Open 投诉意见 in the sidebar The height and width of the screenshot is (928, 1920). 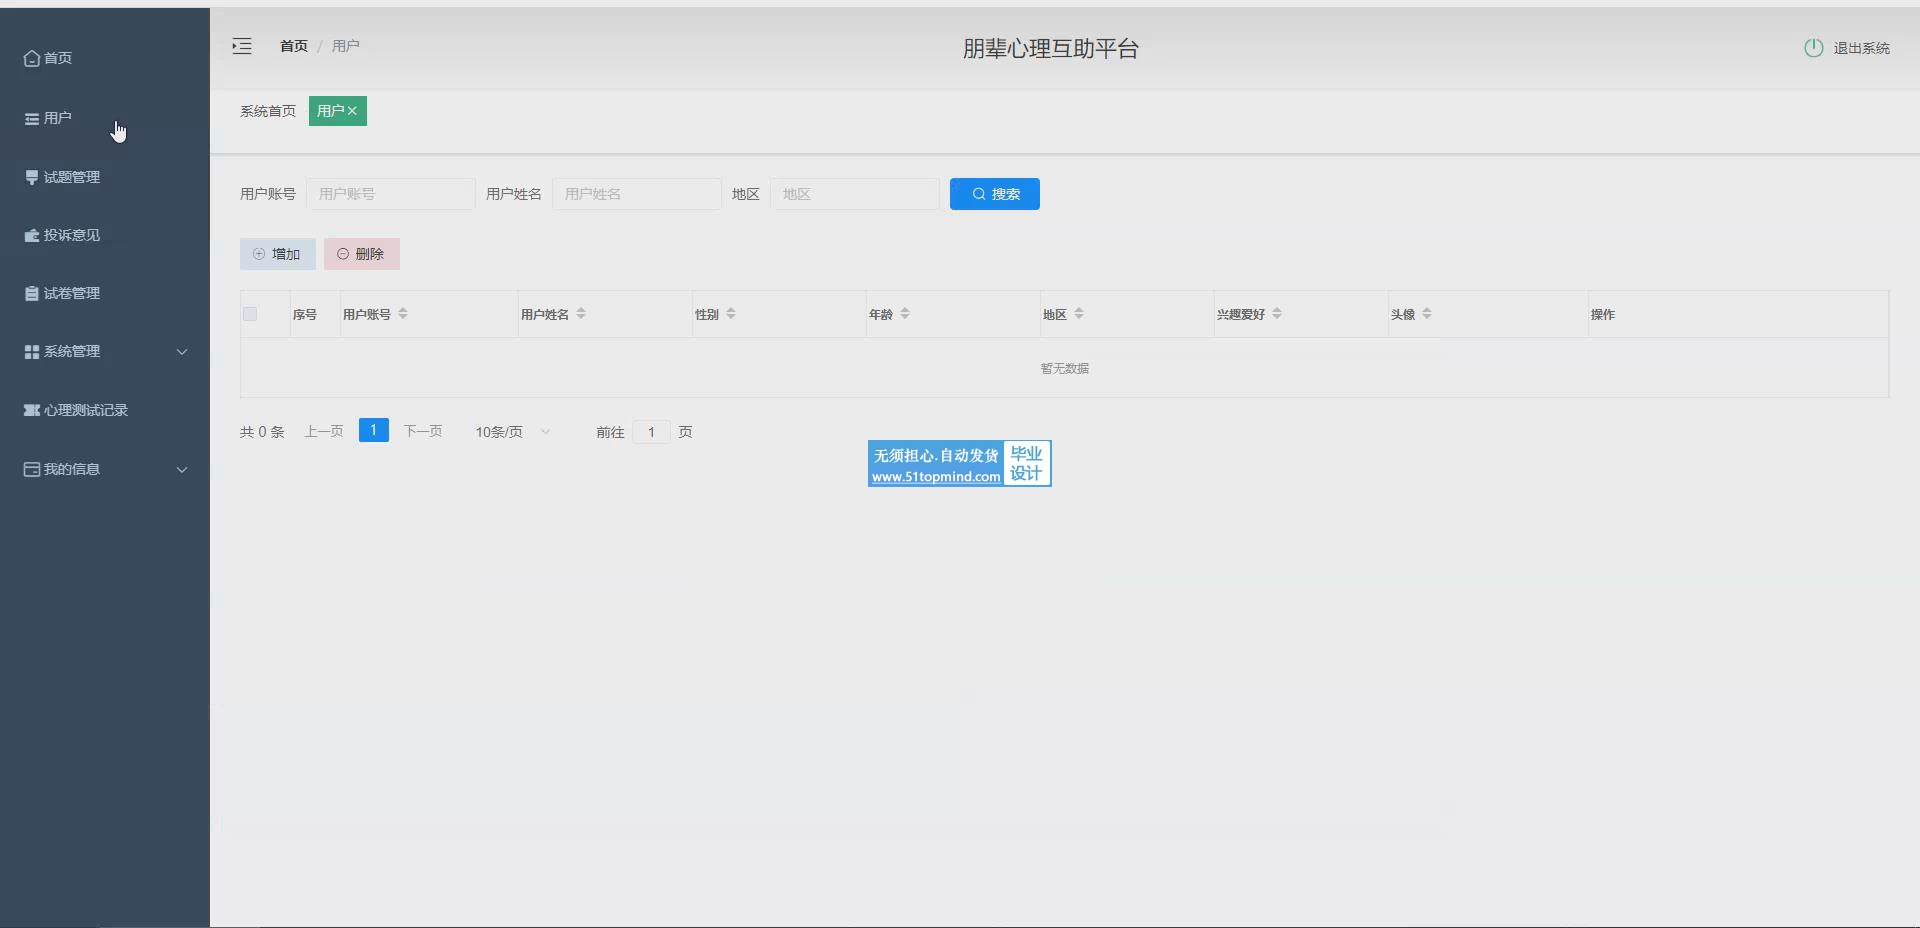105,235
